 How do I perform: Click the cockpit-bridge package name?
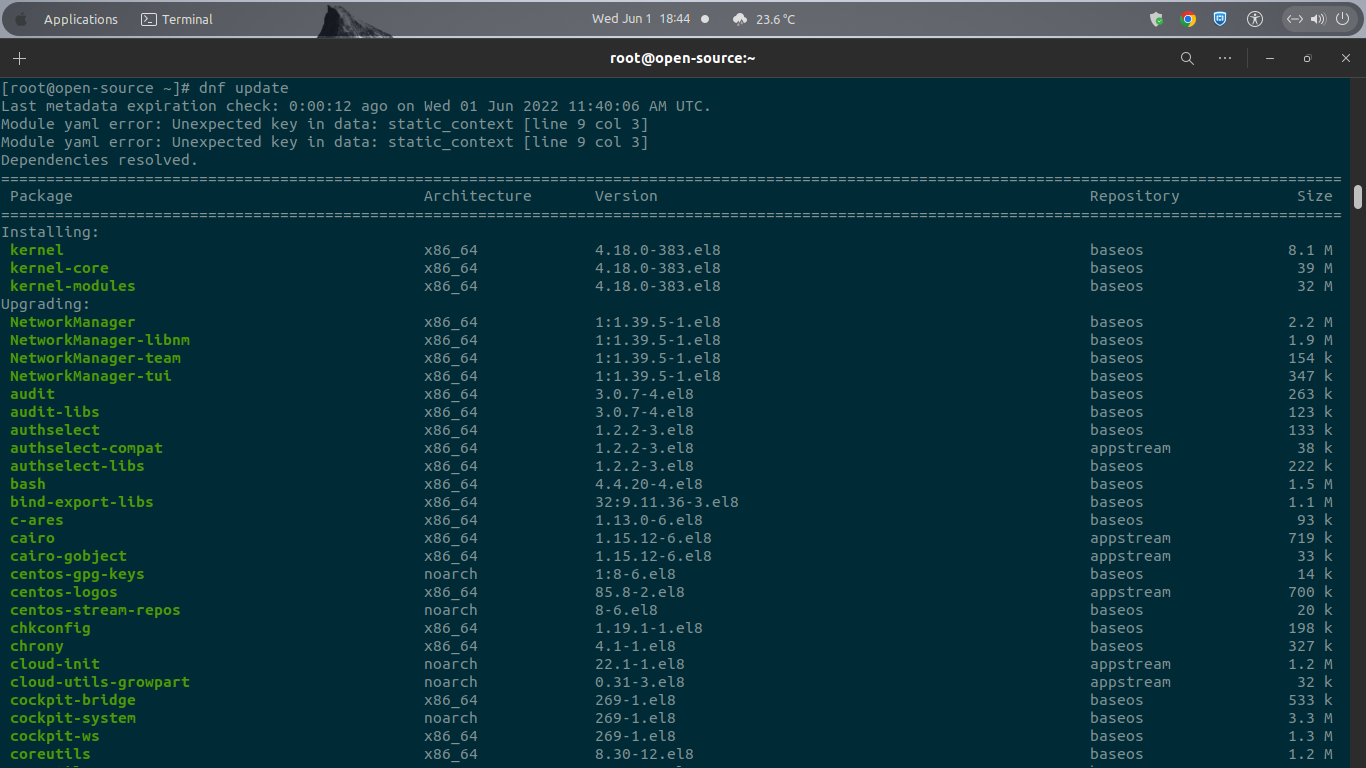coord(73,700)
